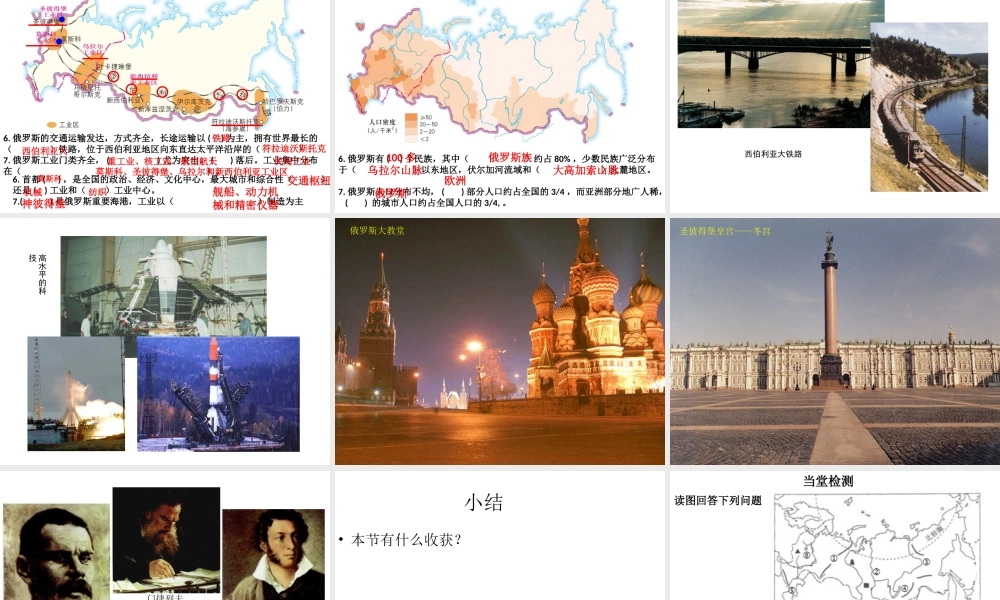Select the caption 门捷列夫
1000x600 pixels.
[165, 597]
